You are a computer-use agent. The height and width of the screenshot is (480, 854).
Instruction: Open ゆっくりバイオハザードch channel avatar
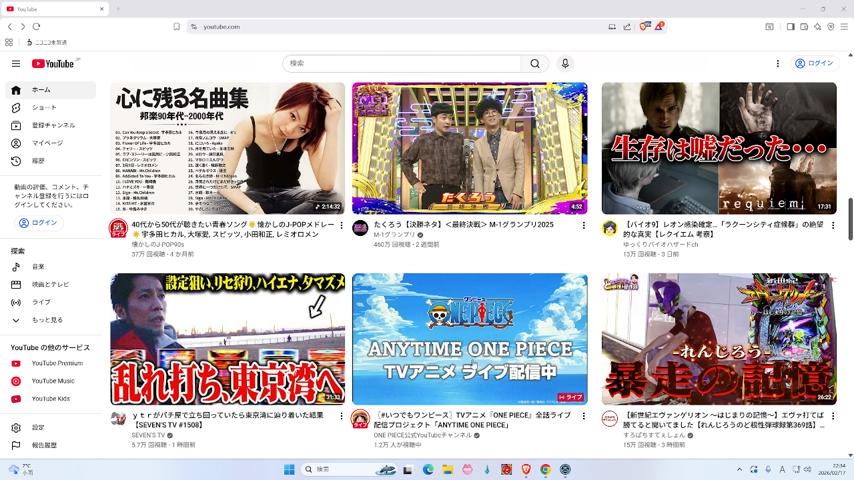click(609, 228)
